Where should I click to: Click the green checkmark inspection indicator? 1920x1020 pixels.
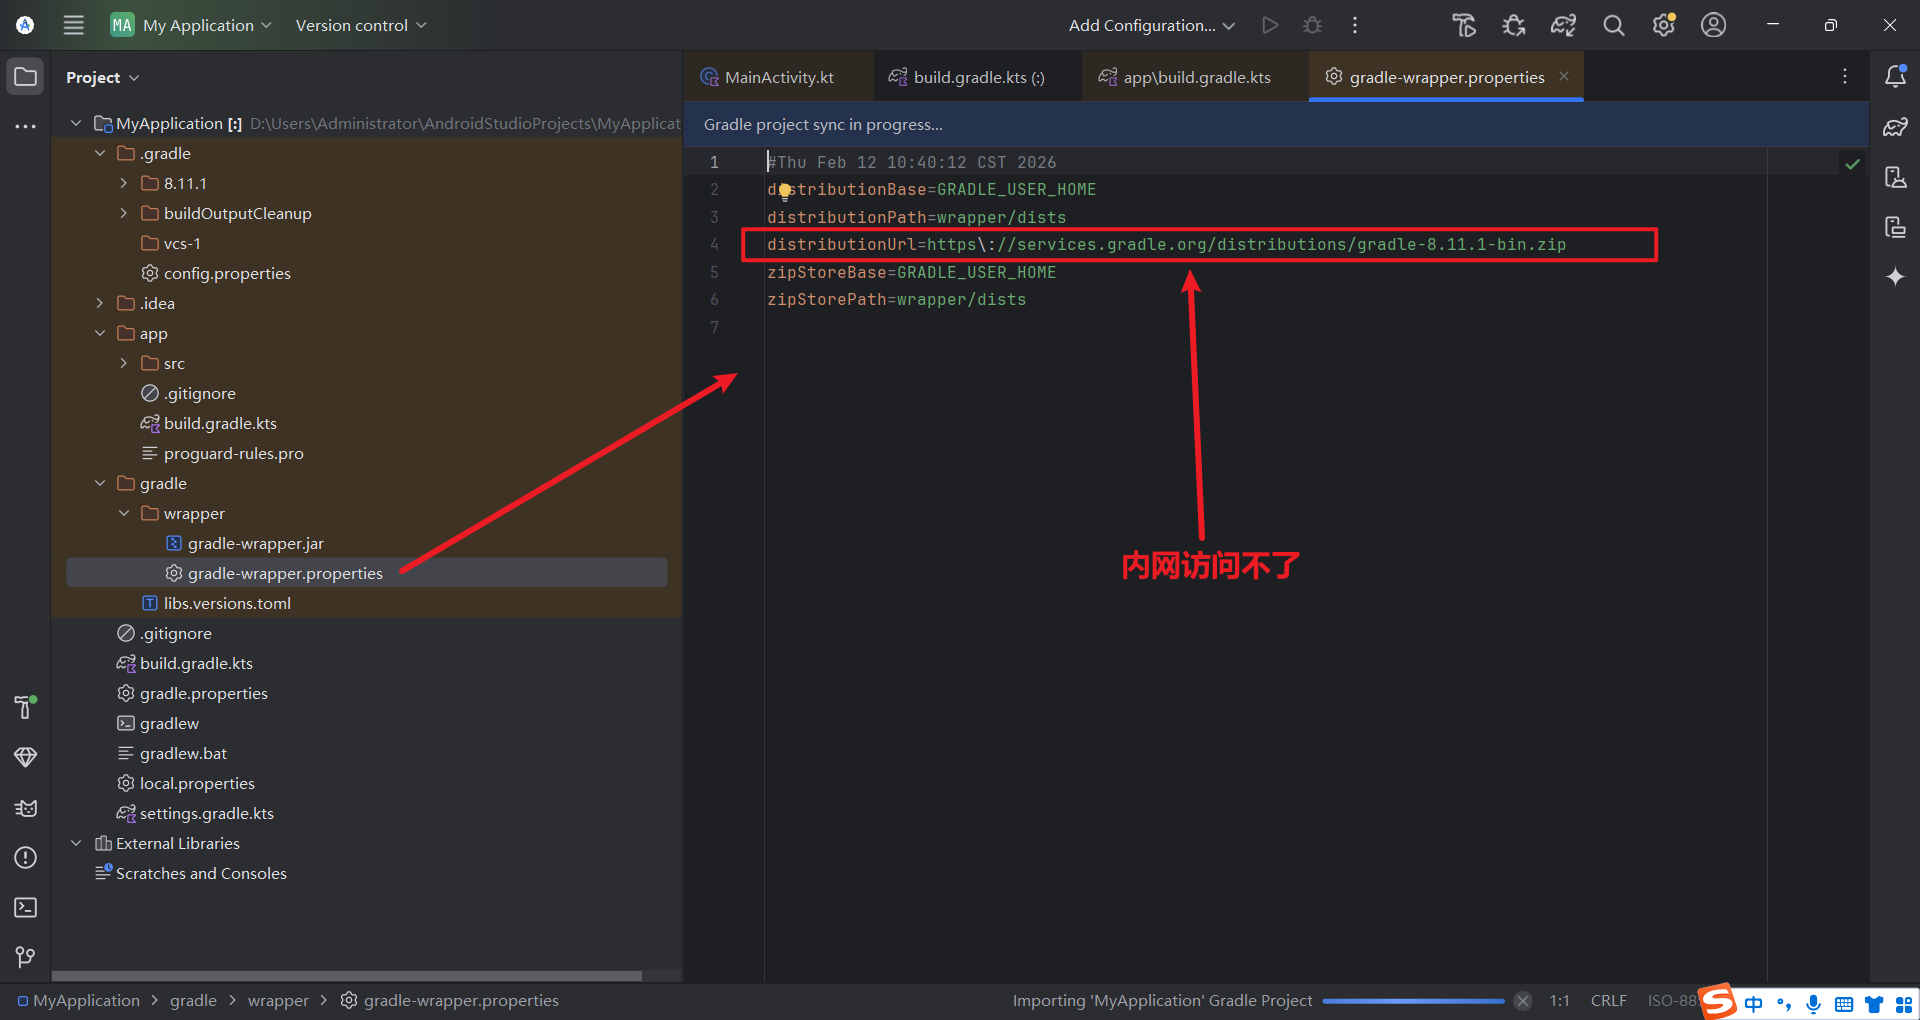[1853, 163]
